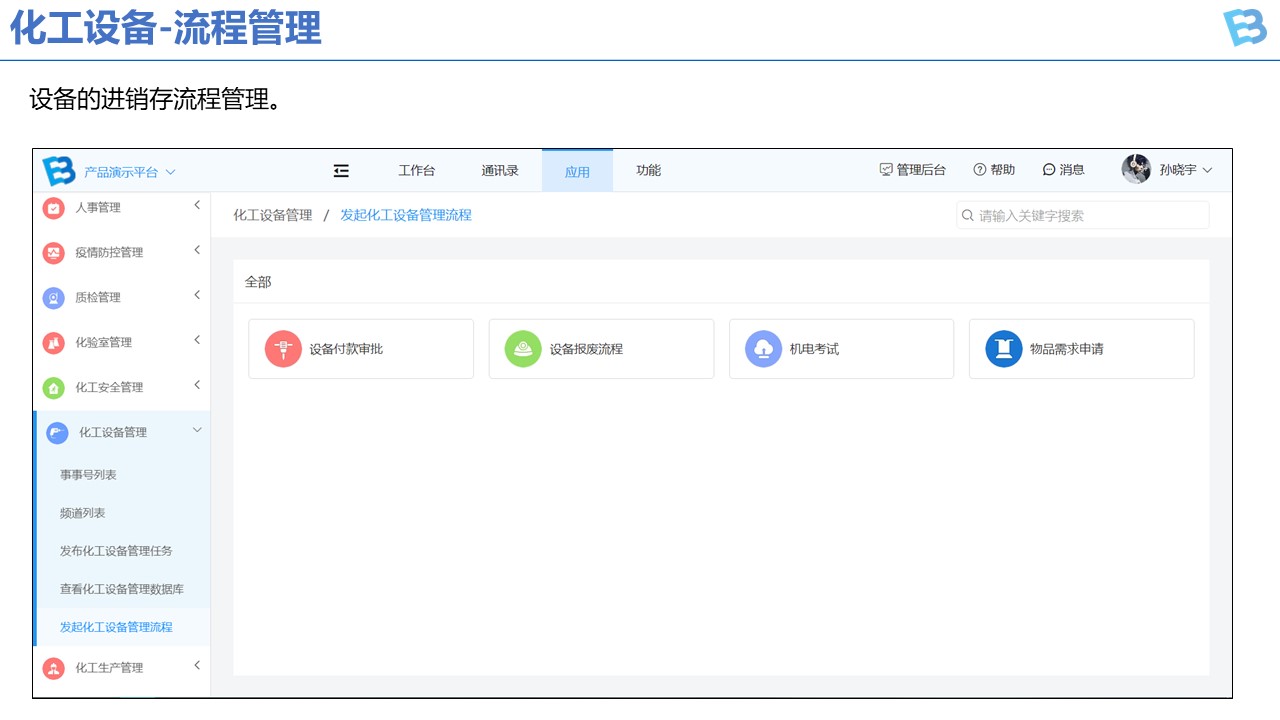Switch to the 工作台 tab
The image size is (1280, 720).
(x=416, y=170)
